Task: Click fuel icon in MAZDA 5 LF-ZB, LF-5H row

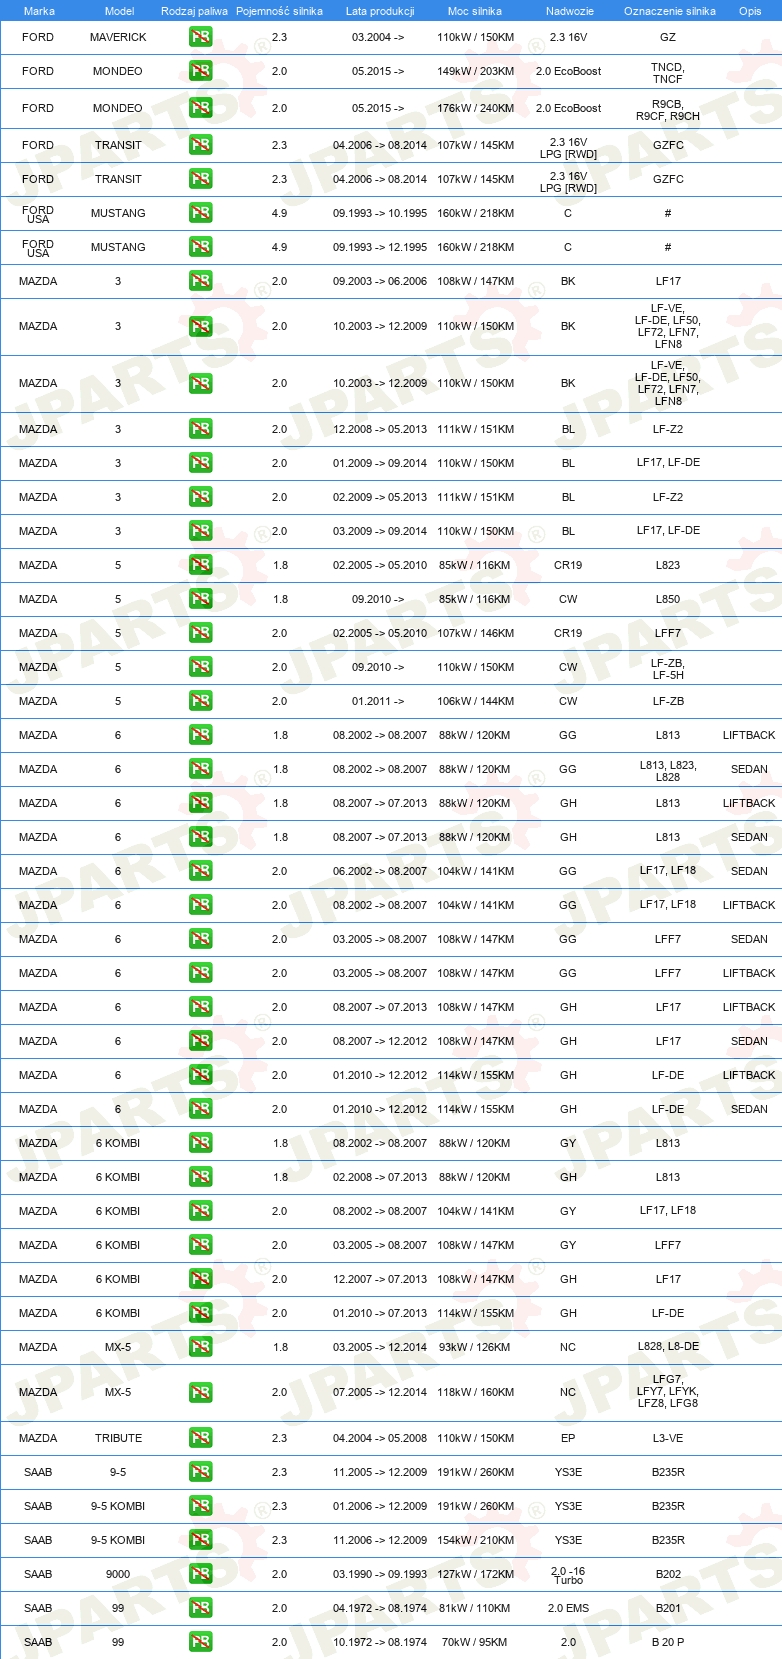Action: pos(200,667)
